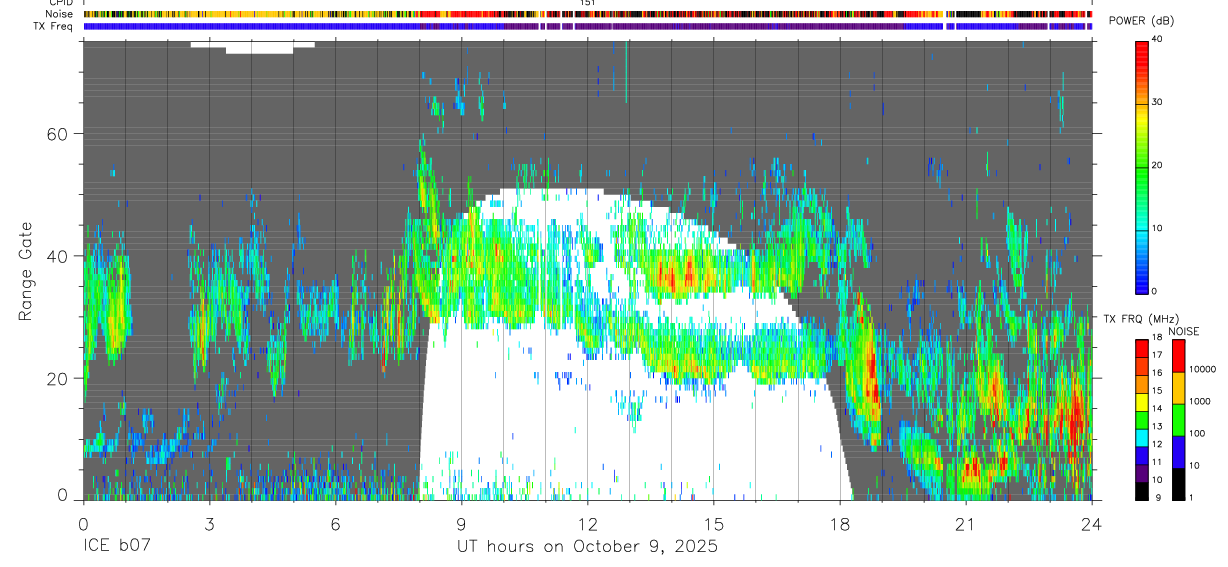Click the hour 6 label on the time axis
Image resolution: width=1228 pixels, height=567 pixels.
(335, 523)
